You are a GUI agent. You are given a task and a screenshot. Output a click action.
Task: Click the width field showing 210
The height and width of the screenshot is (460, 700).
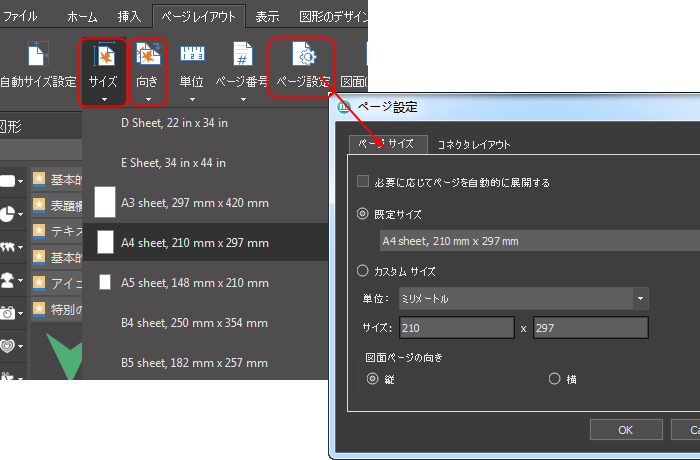point(457,328)
